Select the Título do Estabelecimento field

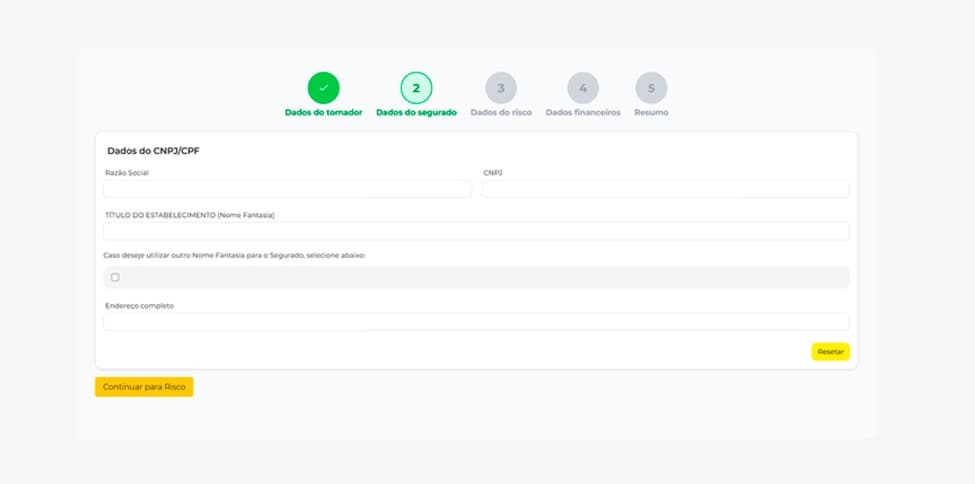click(476, 231)
